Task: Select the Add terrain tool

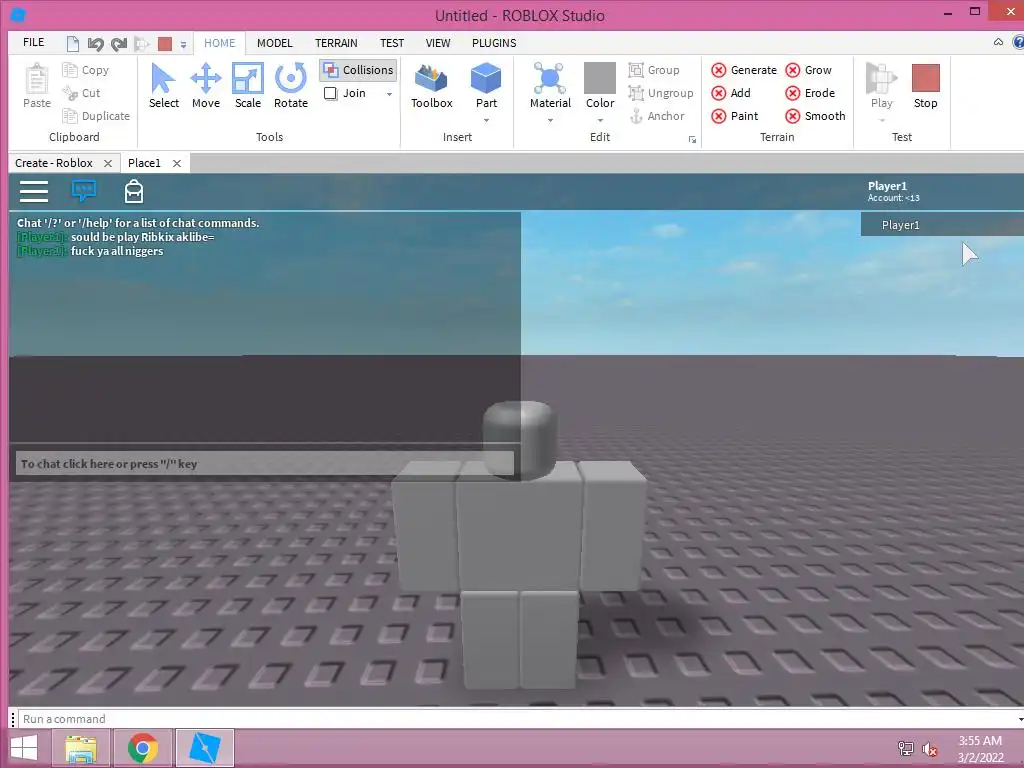Action: 731,93
